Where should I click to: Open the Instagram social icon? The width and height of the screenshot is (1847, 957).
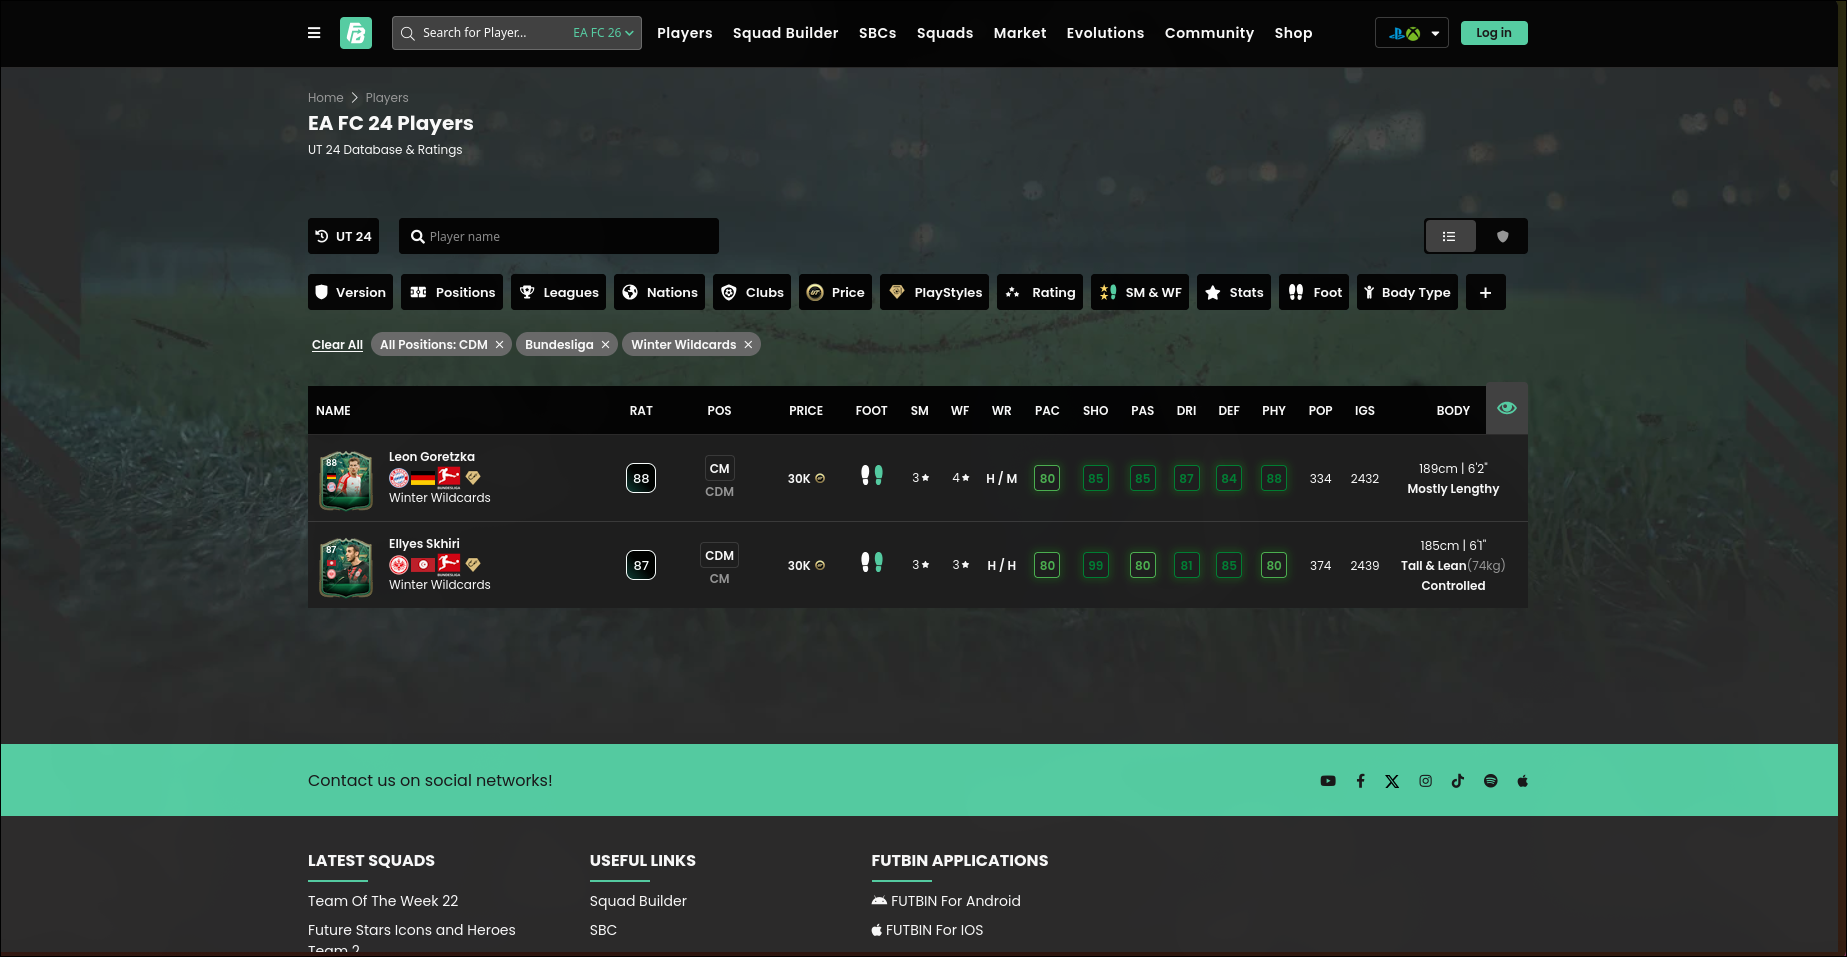(1425, 781)
